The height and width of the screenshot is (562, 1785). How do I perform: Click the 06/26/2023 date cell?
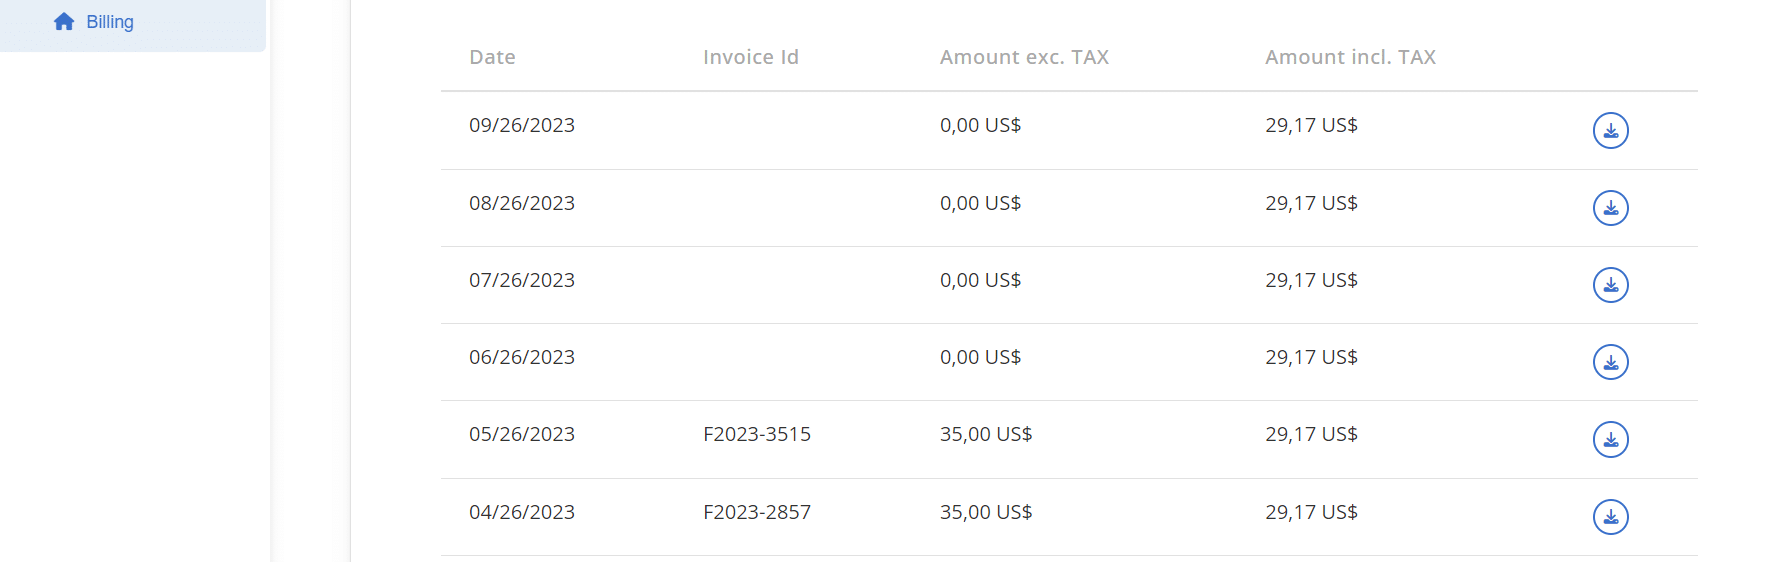[x=522, y=357]
